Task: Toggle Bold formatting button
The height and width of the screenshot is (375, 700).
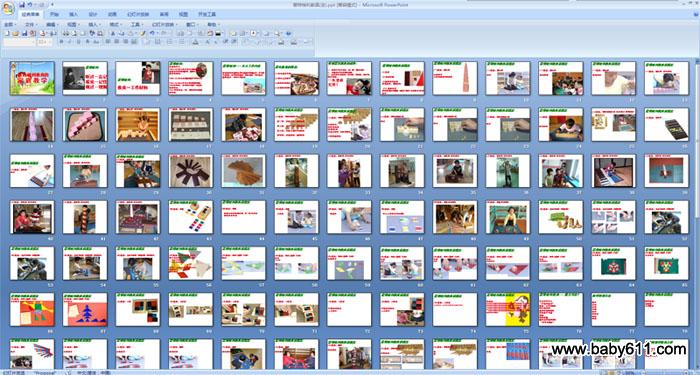Action: coord(61,42)
